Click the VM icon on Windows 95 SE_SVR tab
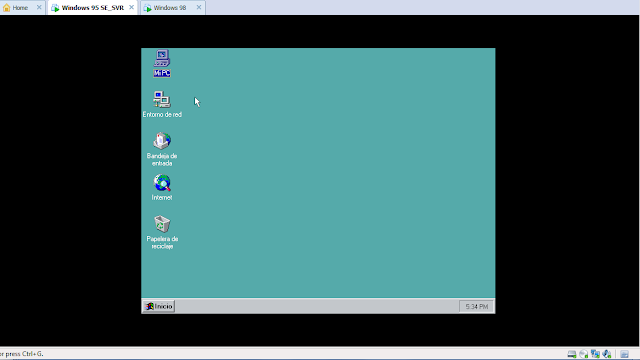This screenshot has width=640, height=360. pos(55,8)
